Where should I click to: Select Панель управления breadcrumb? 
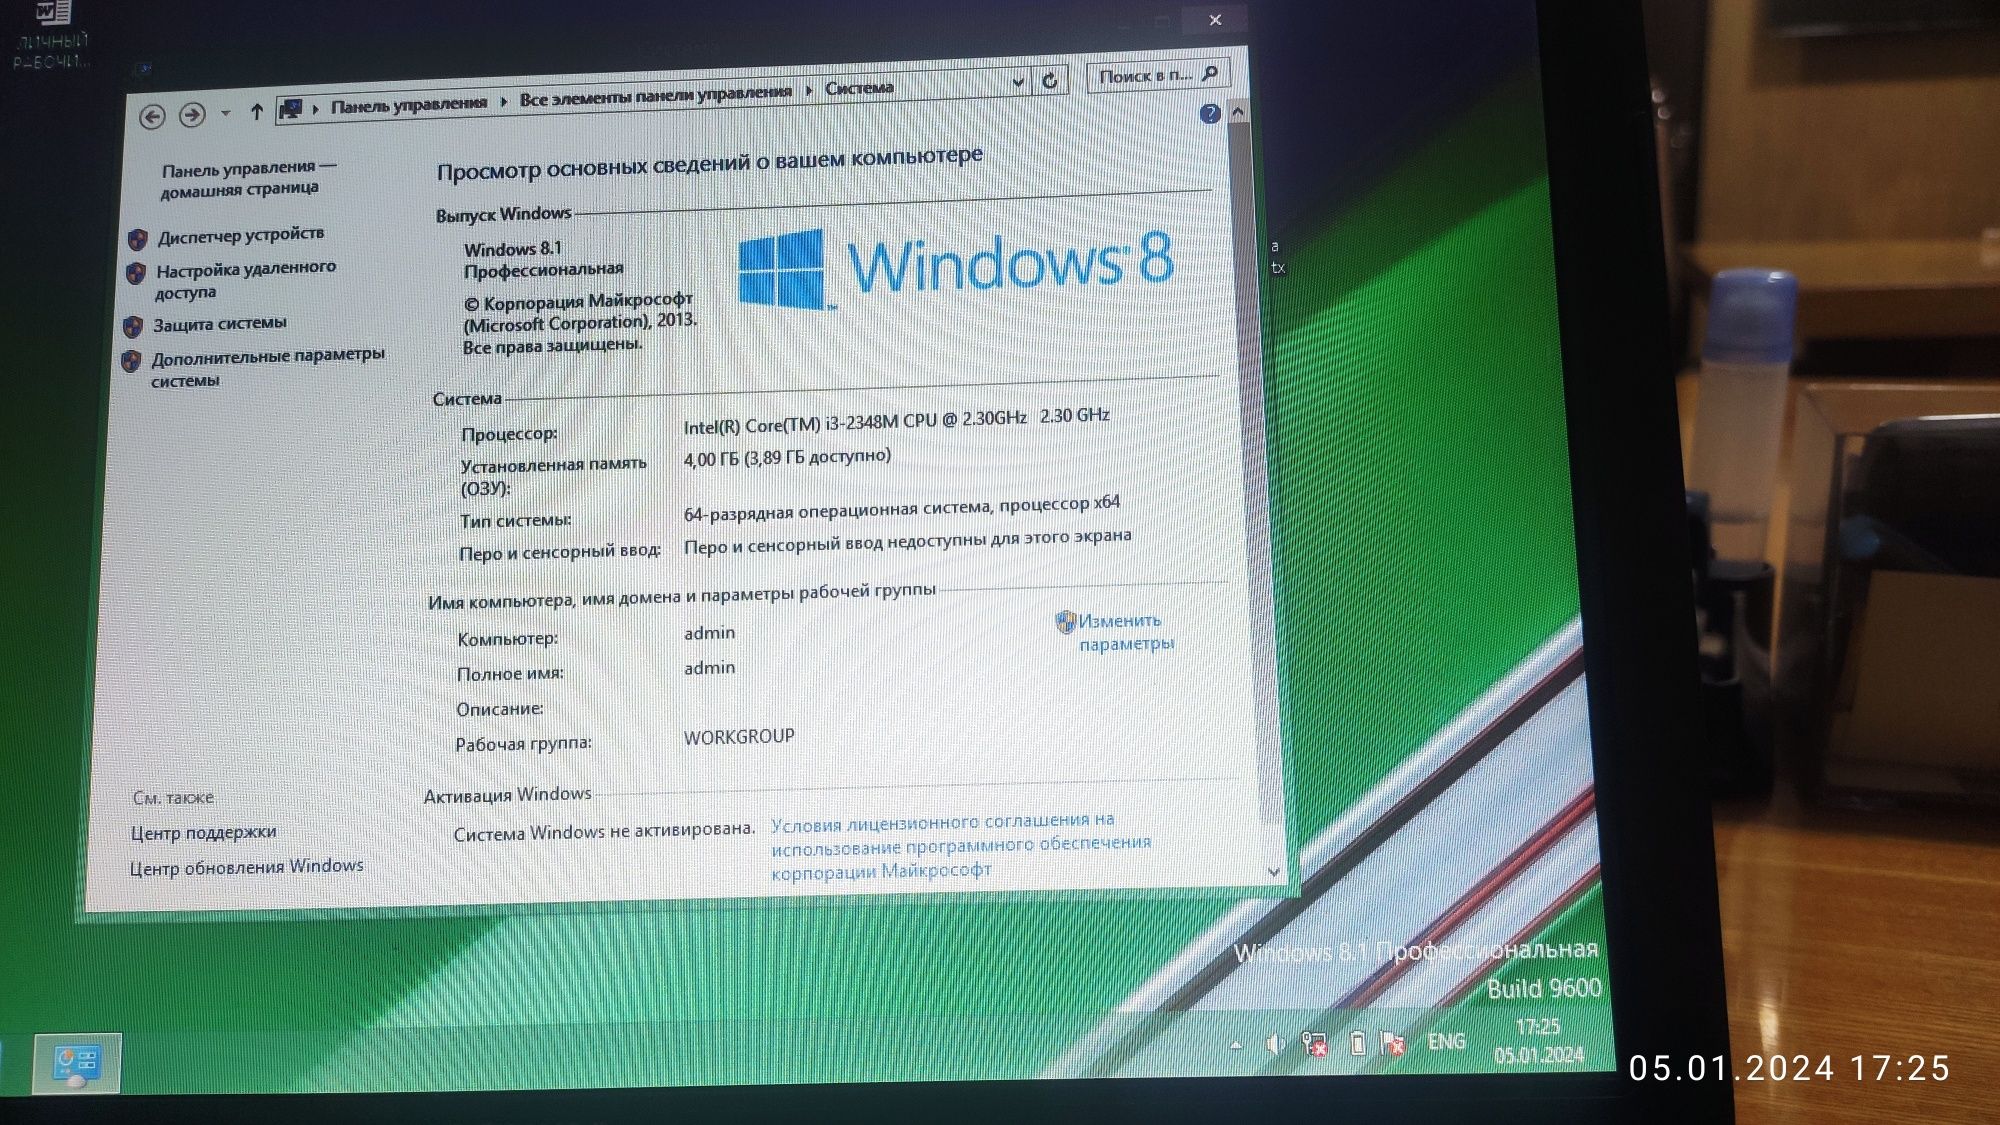click(409, 104)
